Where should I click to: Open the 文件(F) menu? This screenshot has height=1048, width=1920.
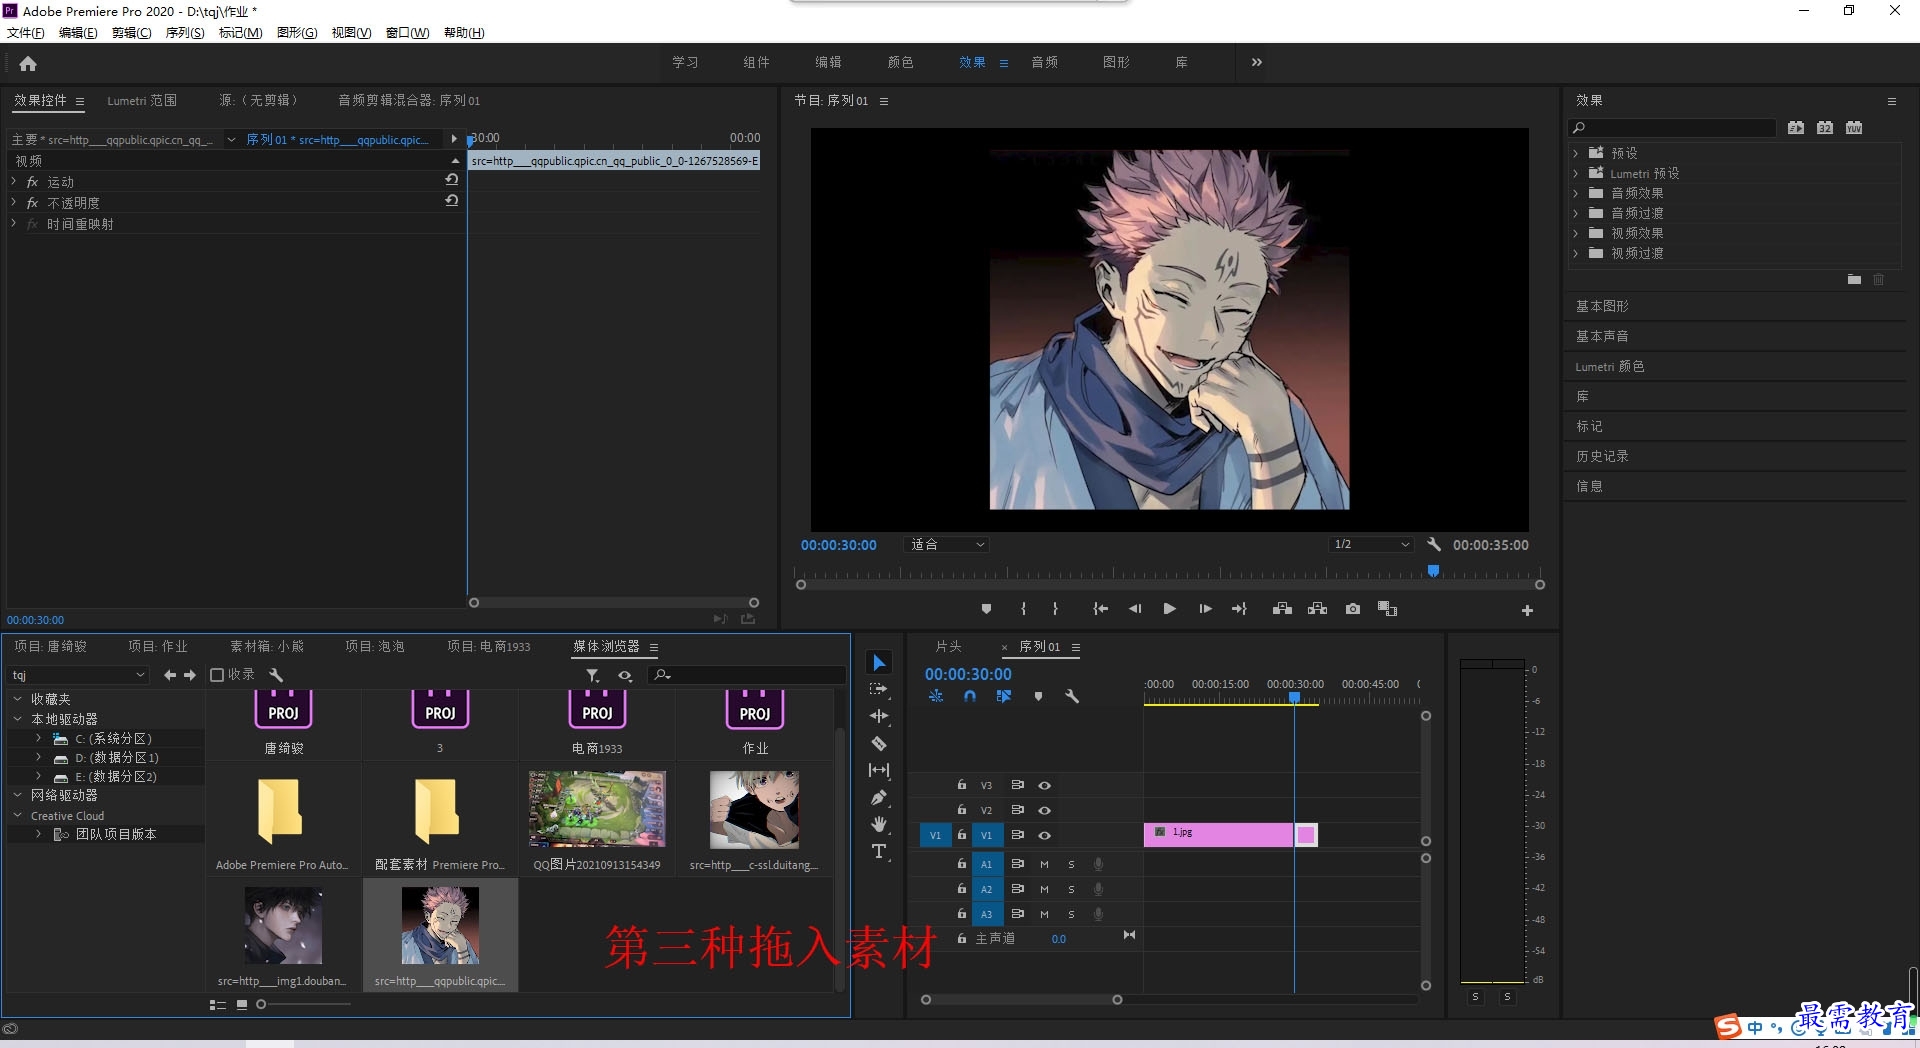(26, 33)
